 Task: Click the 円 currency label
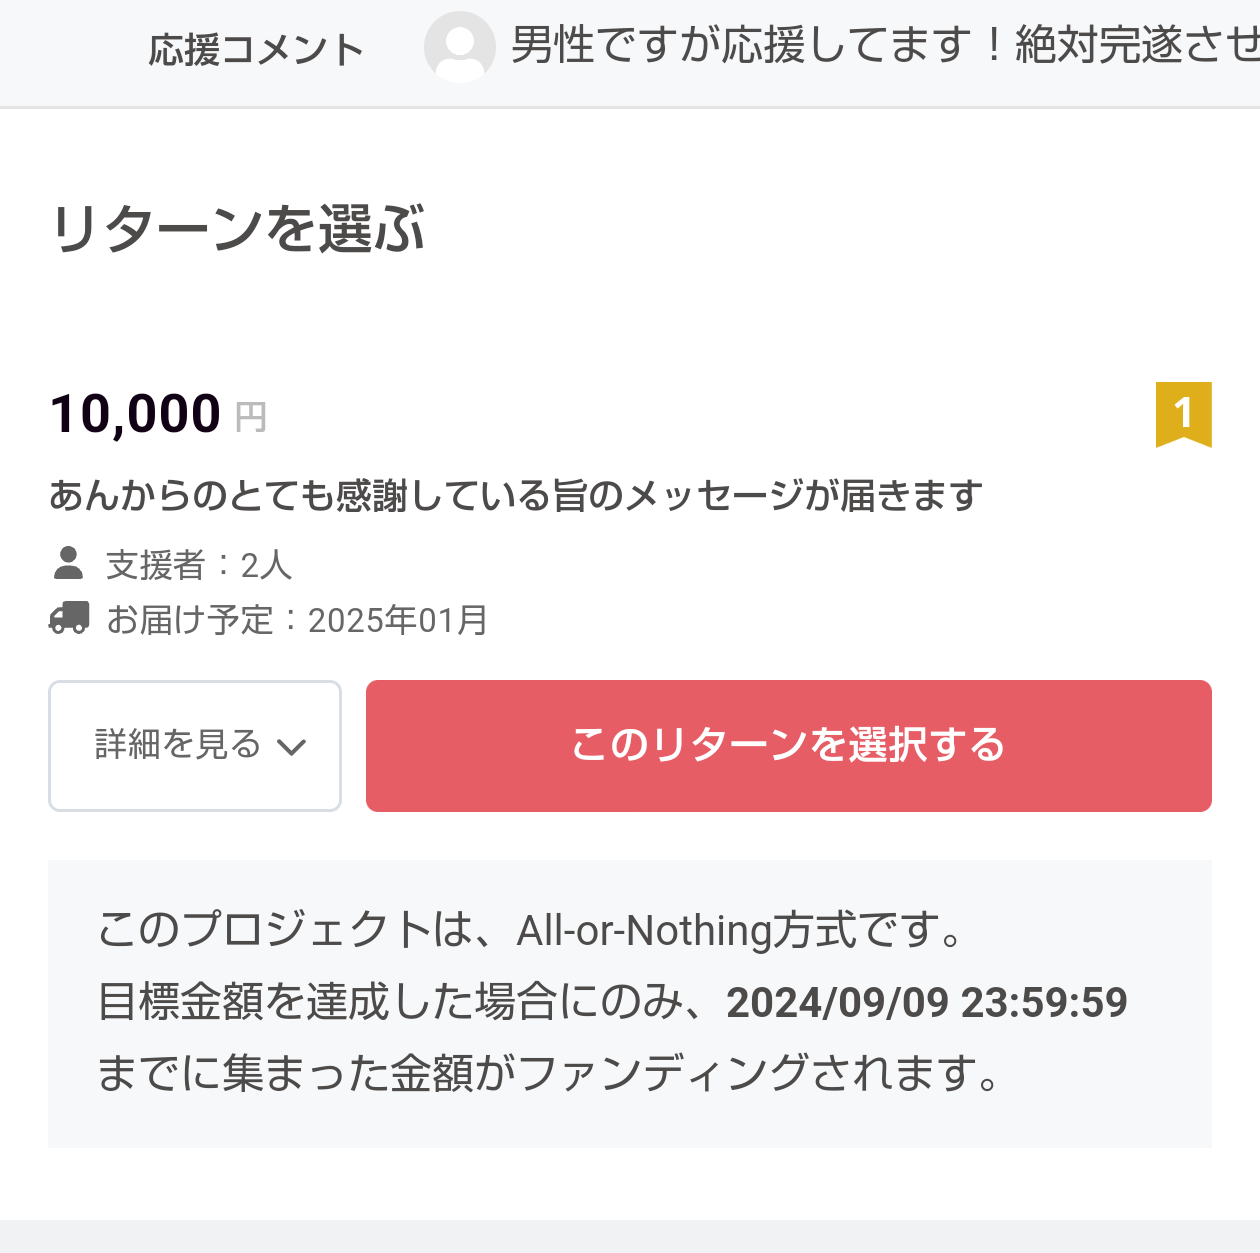click(251, 417)
